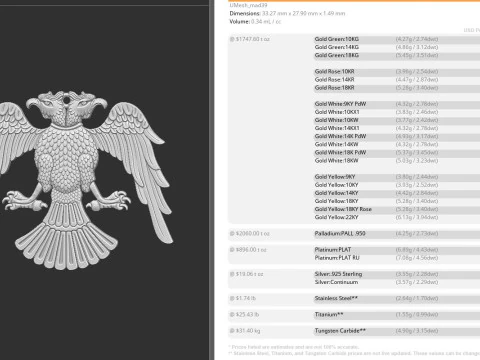The image size is (480, 360).
Task: Click the palladium spot price $2060.00 t oz
Action: tap(250, 234)
